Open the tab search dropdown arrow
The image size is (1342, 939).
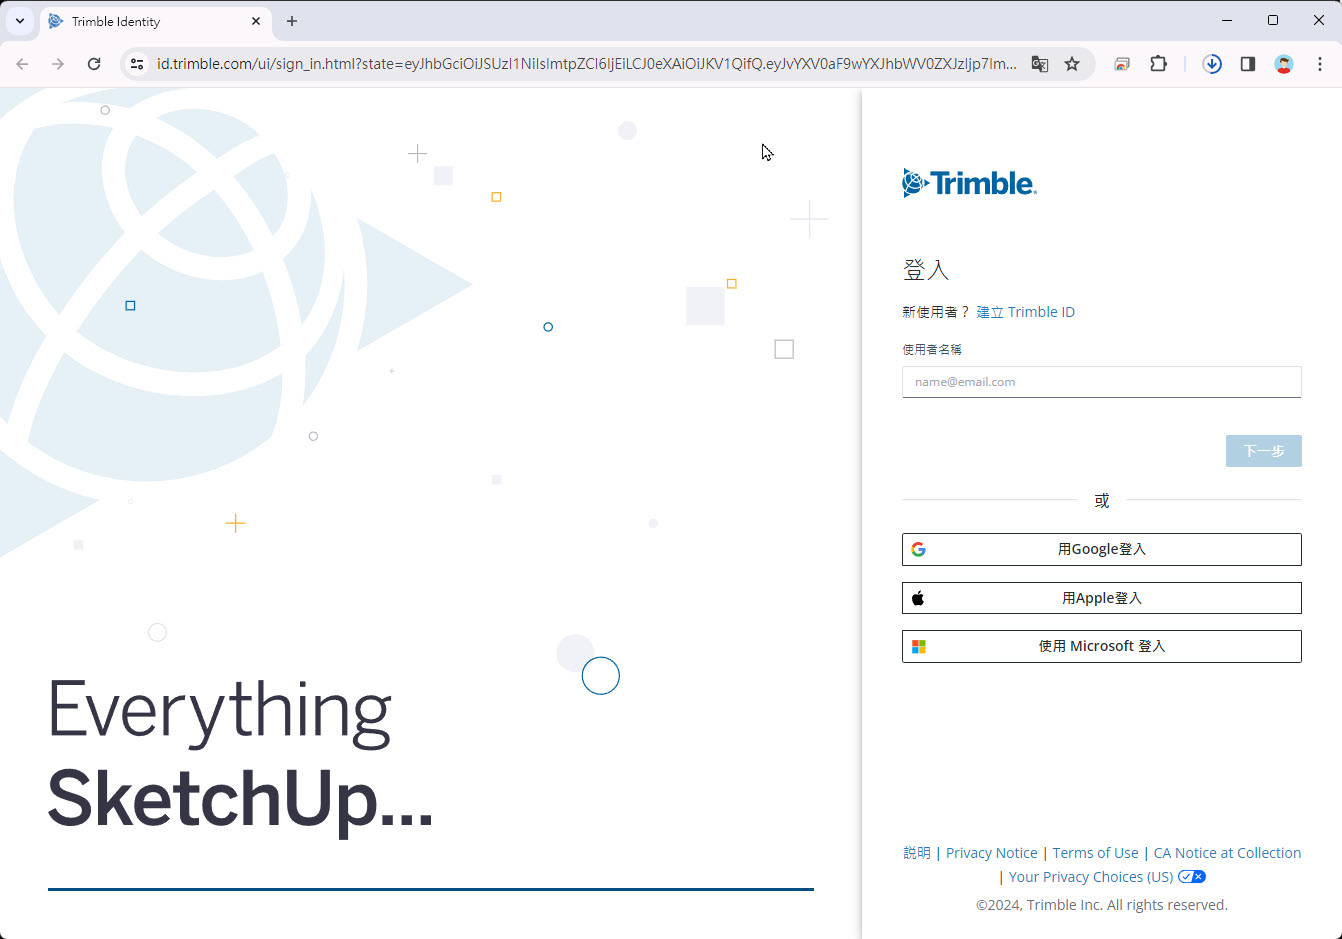[x=20, y=21]
